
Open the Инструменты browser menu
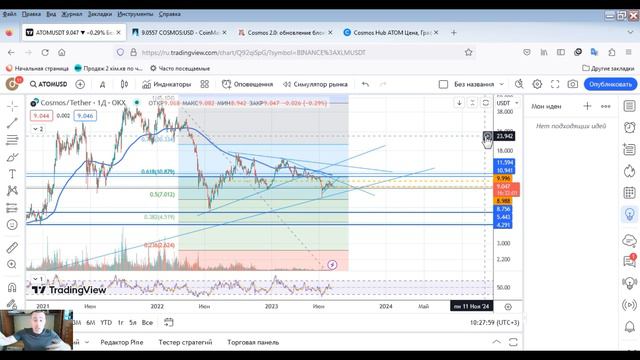tap(135, 14)
